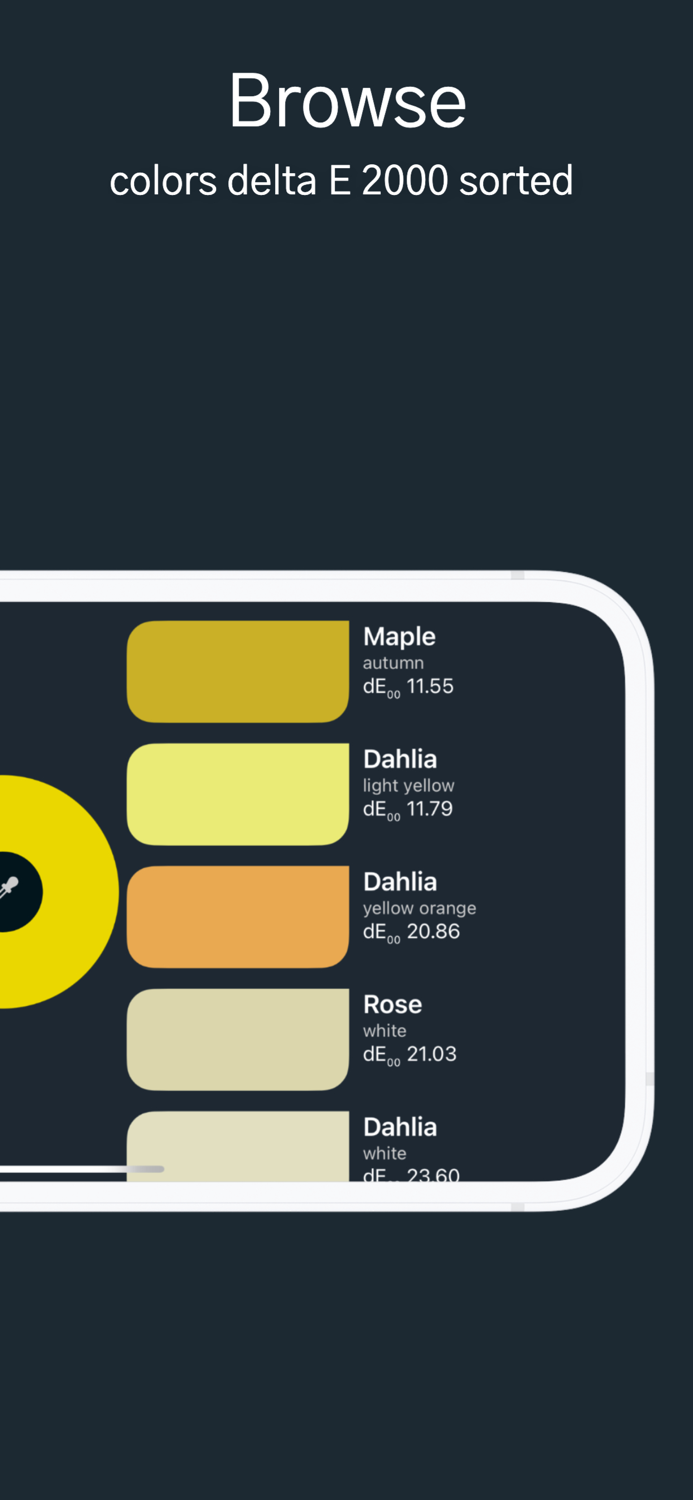Open the Maple color entry
693x1500 pixels.
(398, 636)
